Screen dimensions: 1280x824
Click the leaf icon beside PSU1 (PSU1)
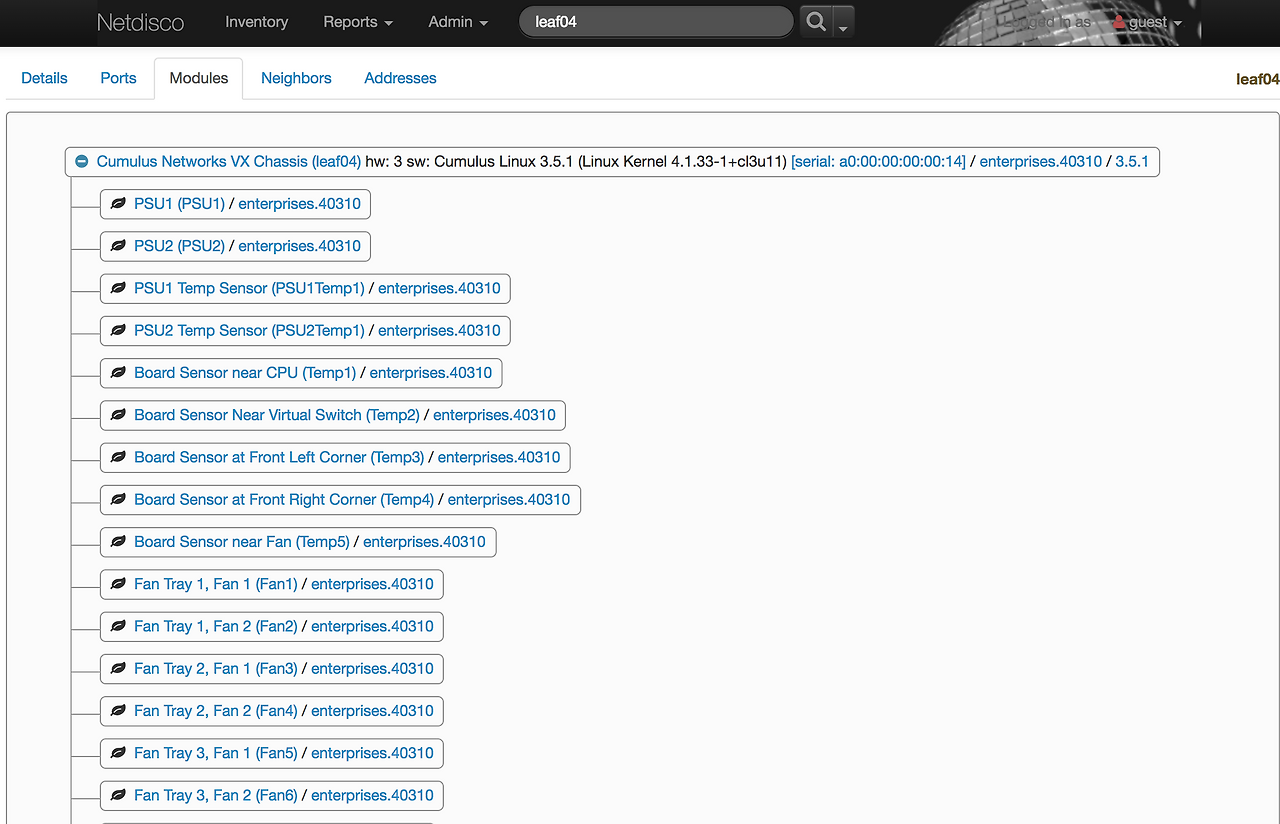click(x=118, y=204)
